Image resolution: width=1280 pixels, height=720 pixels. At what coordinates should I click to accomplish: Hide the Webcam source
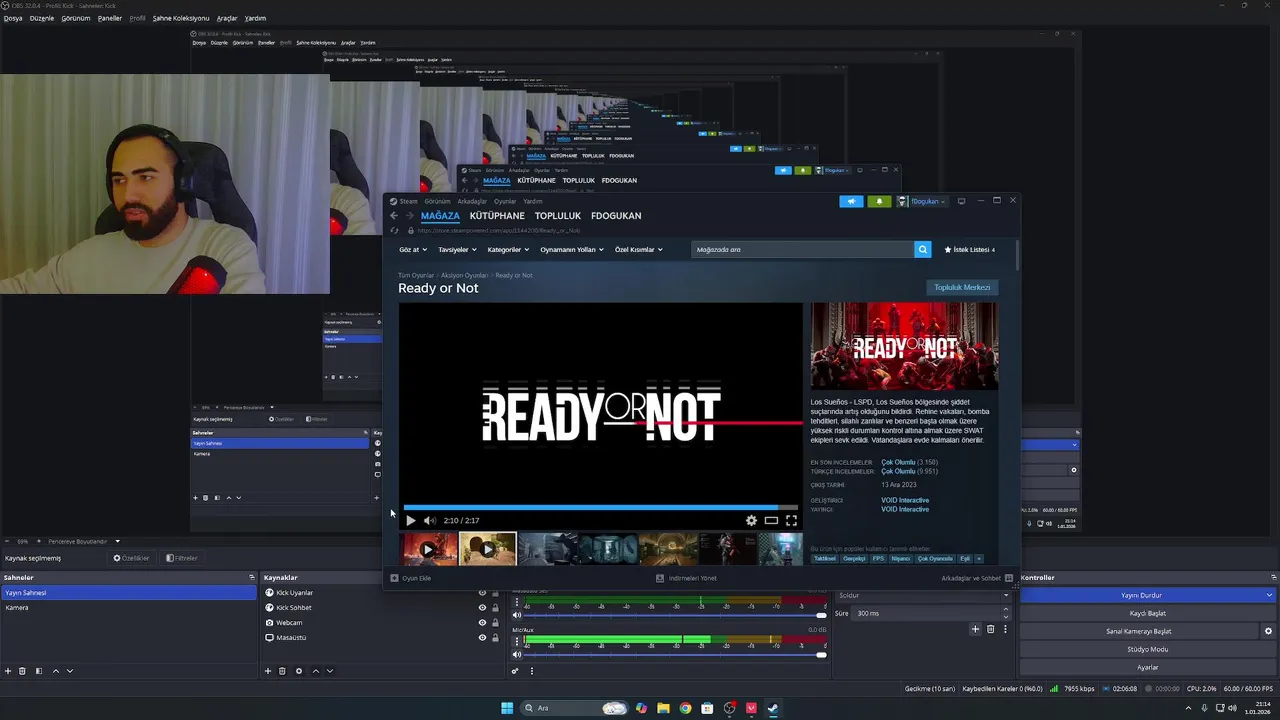click(482, 623)
